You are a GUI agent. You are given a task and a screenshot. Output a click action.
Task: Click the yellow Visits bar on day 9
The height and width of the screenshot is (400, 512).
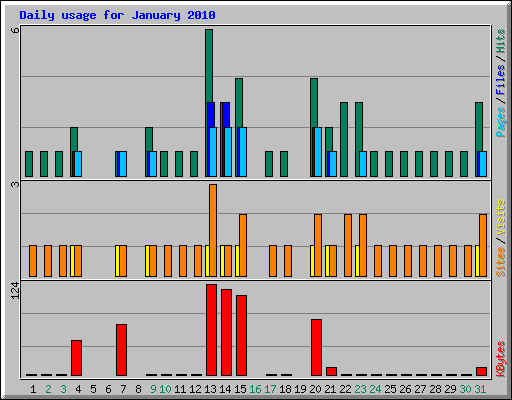[147, 261]
